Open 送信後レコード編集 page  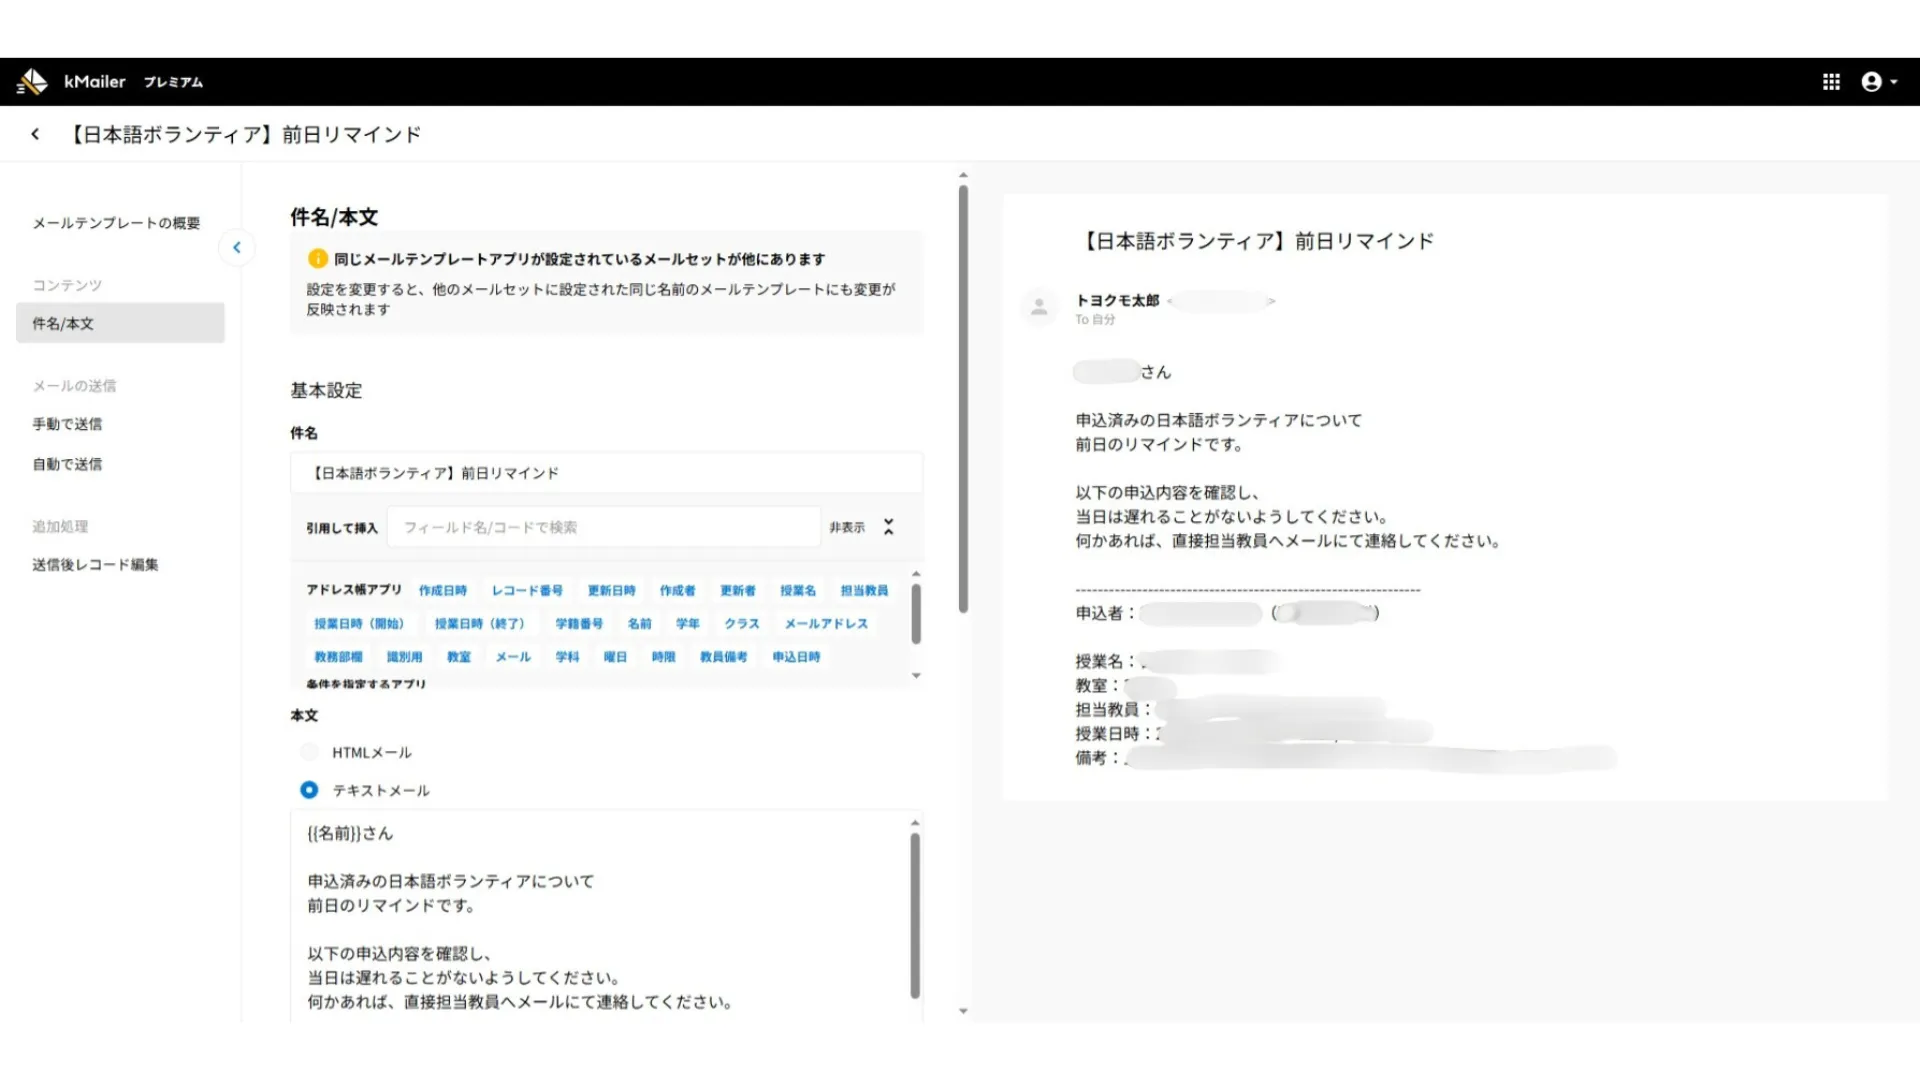point(95,564)
